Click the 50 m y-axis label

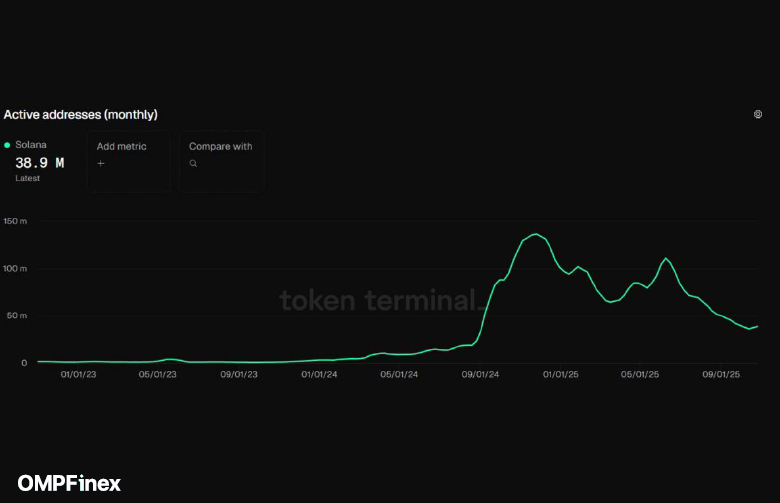(x=15, y=316)
